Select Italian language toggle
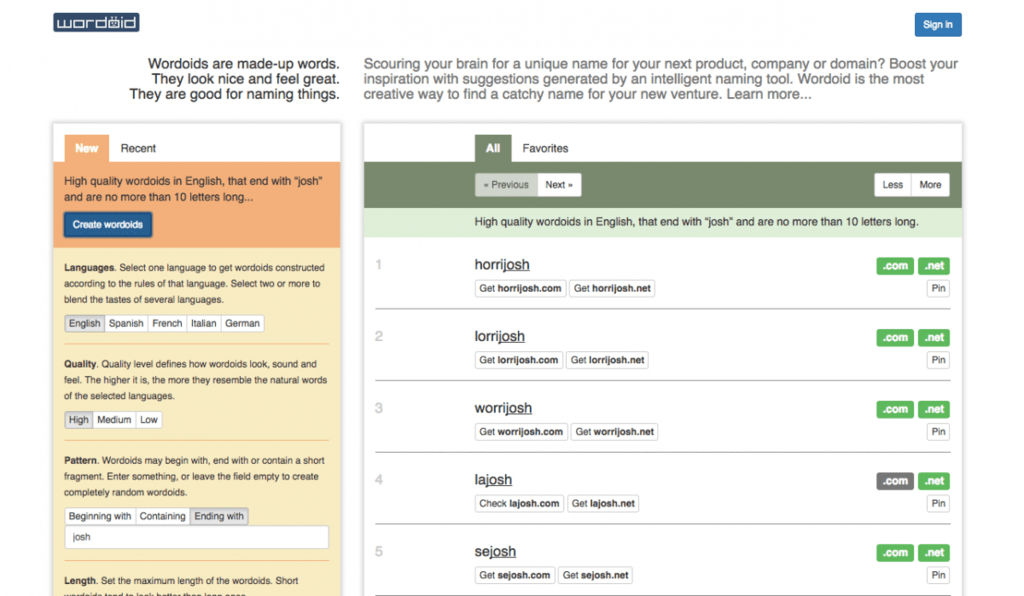This screenshot has width=1024, height=596. coord(204,323)
